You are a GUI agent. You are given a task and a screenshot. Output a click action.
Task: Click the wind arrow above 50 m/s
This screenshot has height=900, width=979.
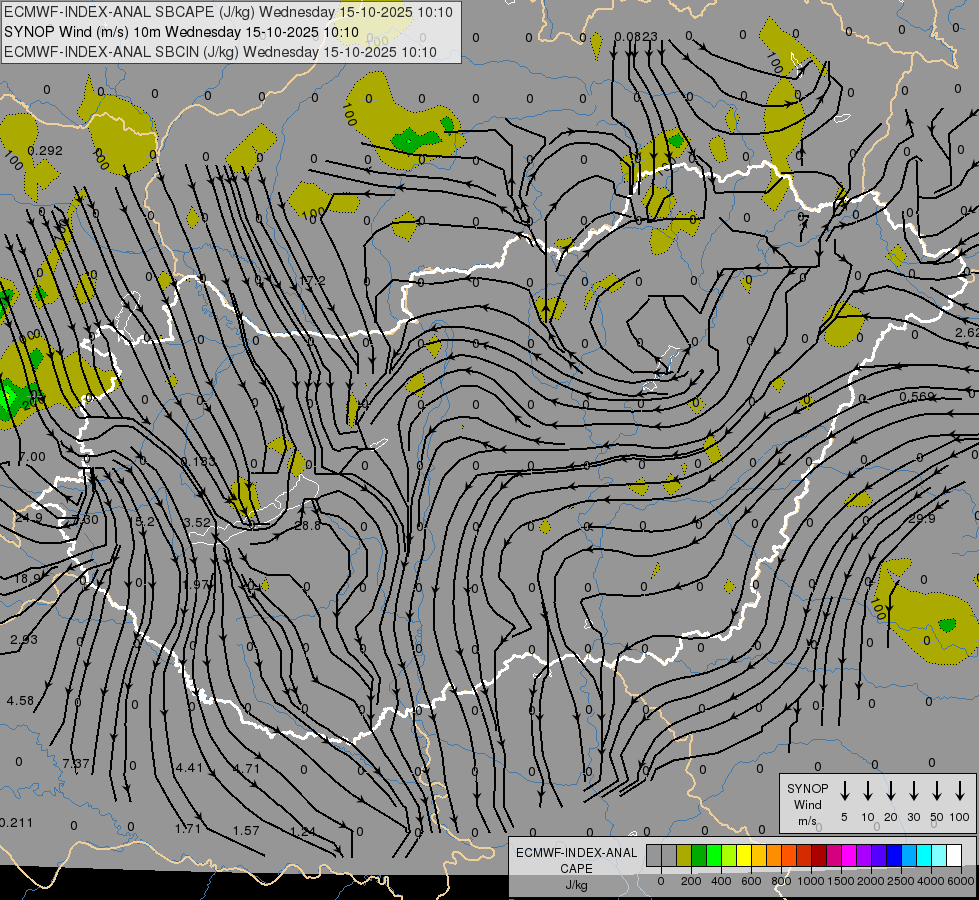(937, 791)
